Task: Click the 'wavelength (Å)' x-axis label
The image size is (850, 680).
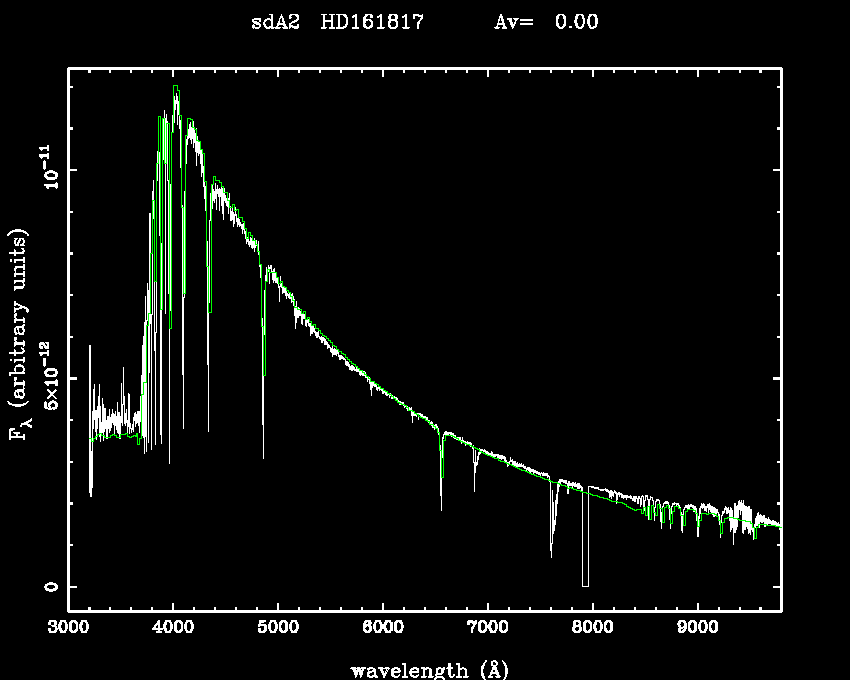Action: click(424, 669)
